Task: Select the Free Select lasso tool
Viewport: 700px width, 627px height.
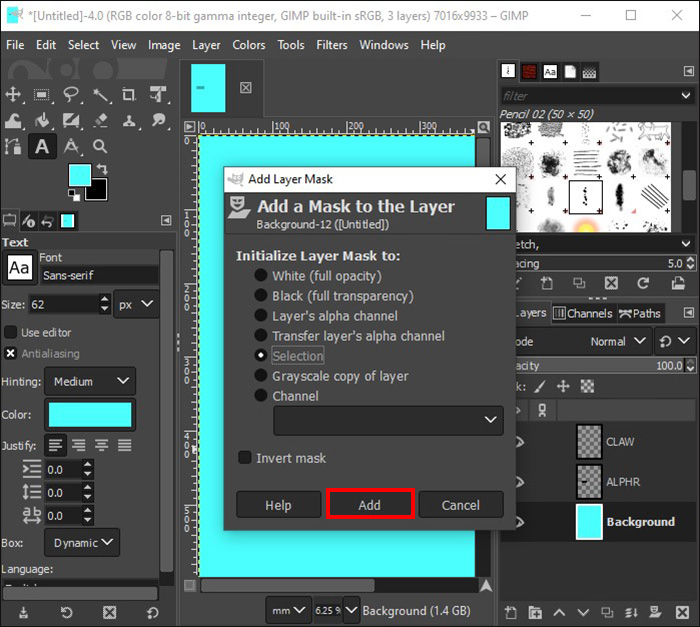Action: tap(71, 95)
